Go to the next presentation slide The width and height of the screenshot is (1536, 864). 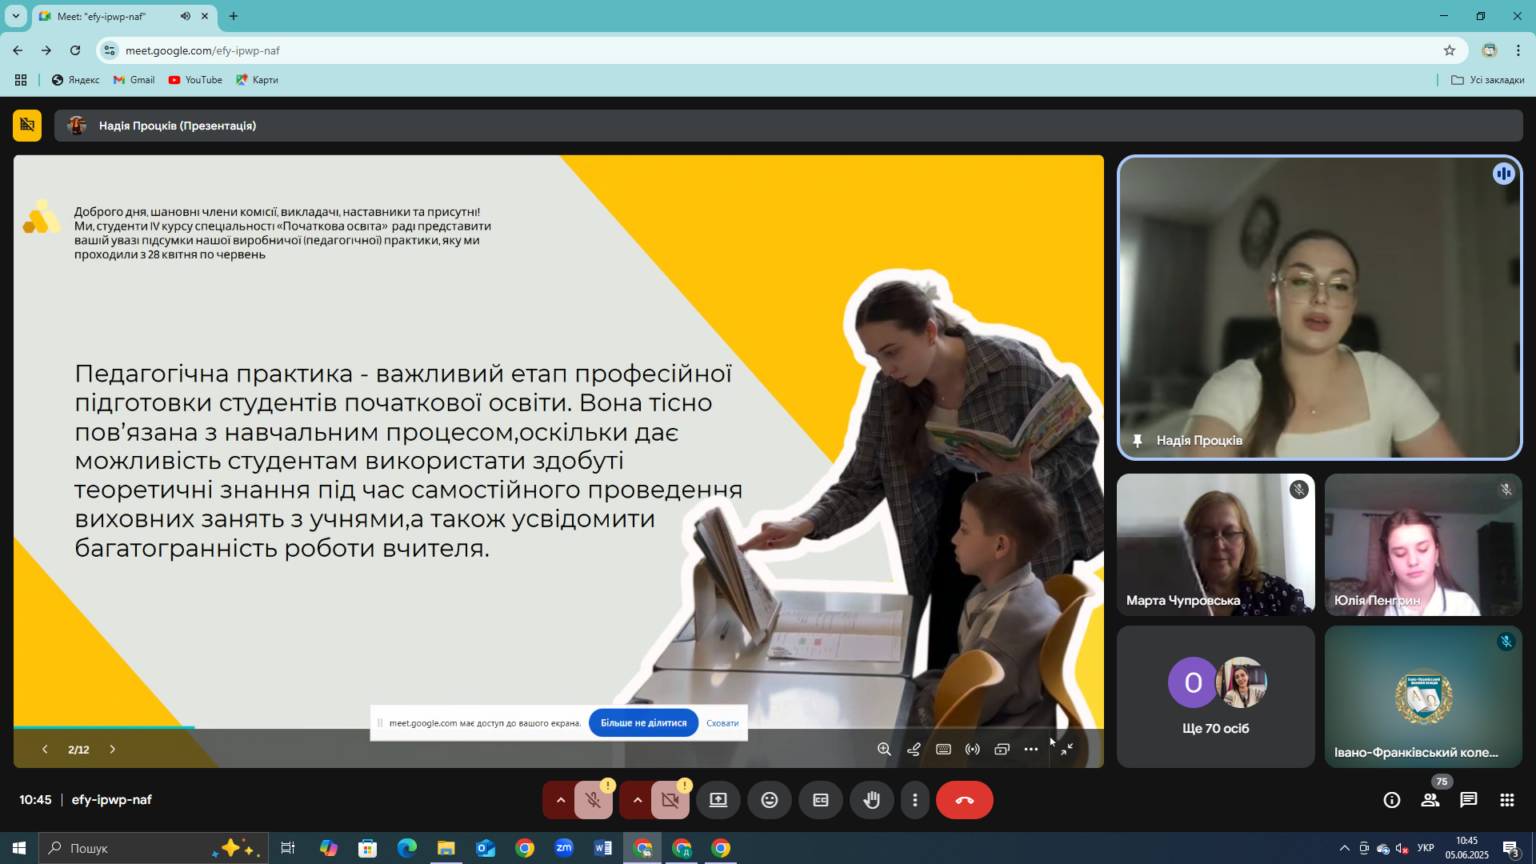point(112,749)
